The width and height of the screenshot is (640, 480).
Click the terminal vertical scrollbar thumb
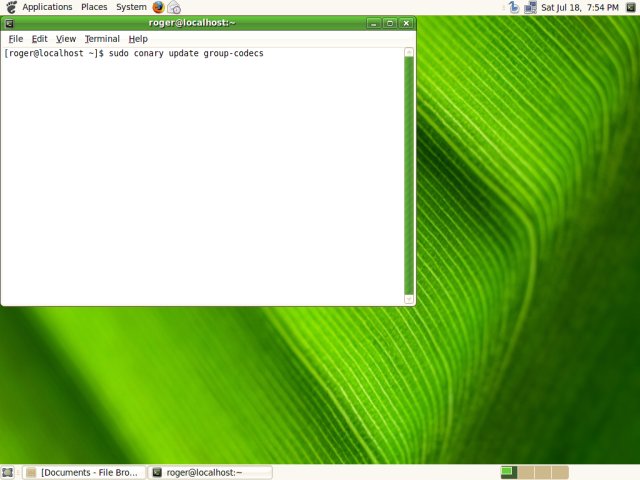tap(409, 176)
